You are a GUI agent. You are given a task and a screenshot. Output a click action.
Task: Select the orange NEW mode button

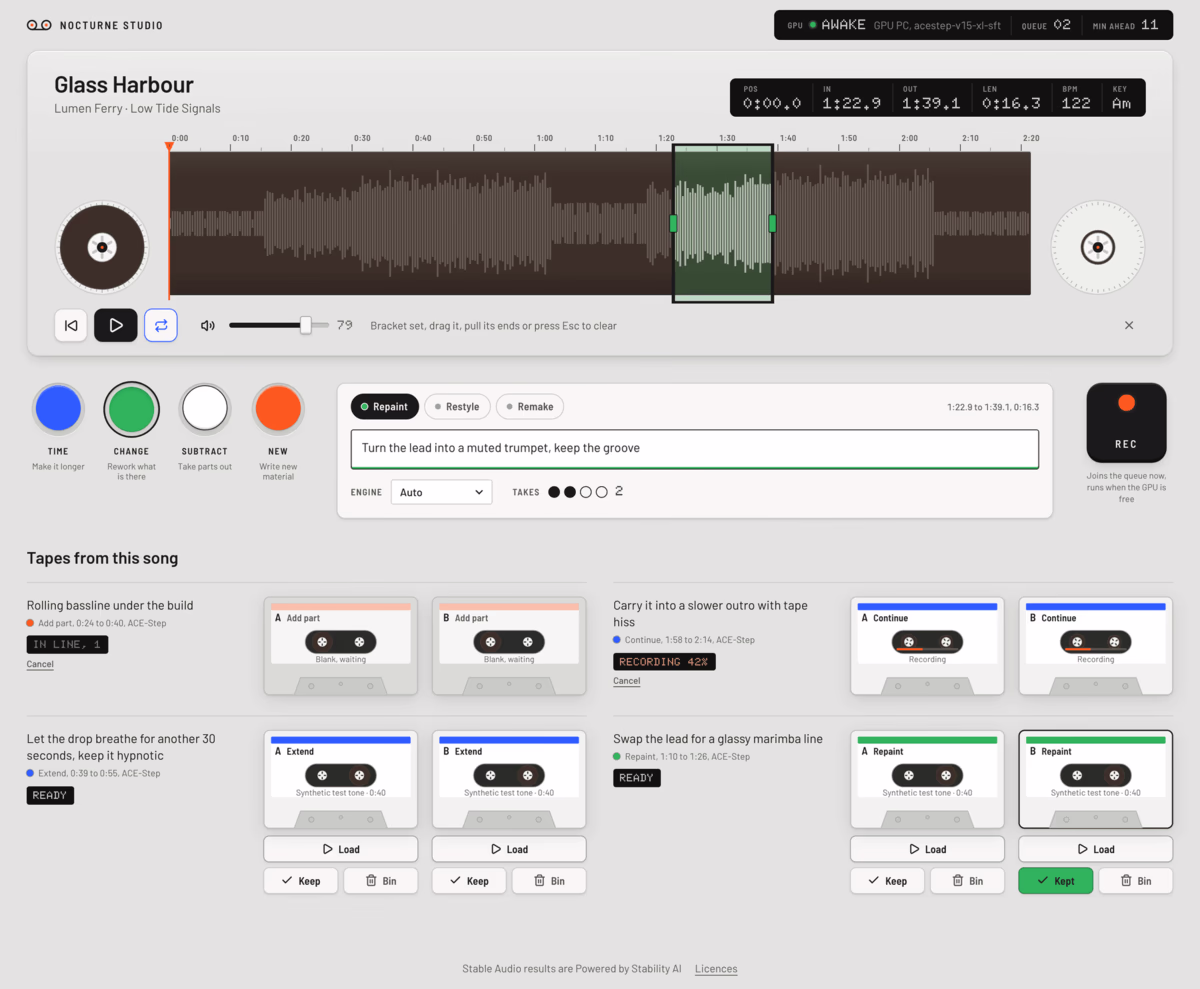coord(278,409)
